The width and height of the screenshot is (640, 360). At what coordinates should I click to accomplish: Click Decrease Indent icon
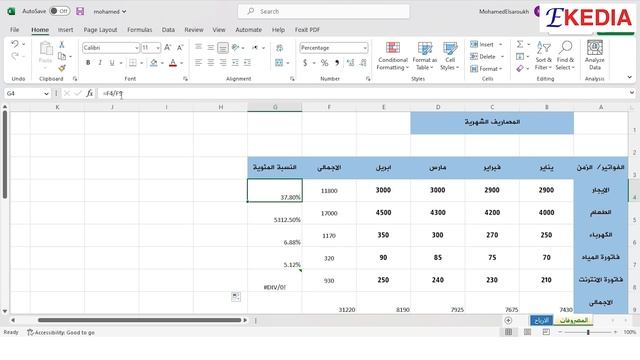tap(235, 63)
